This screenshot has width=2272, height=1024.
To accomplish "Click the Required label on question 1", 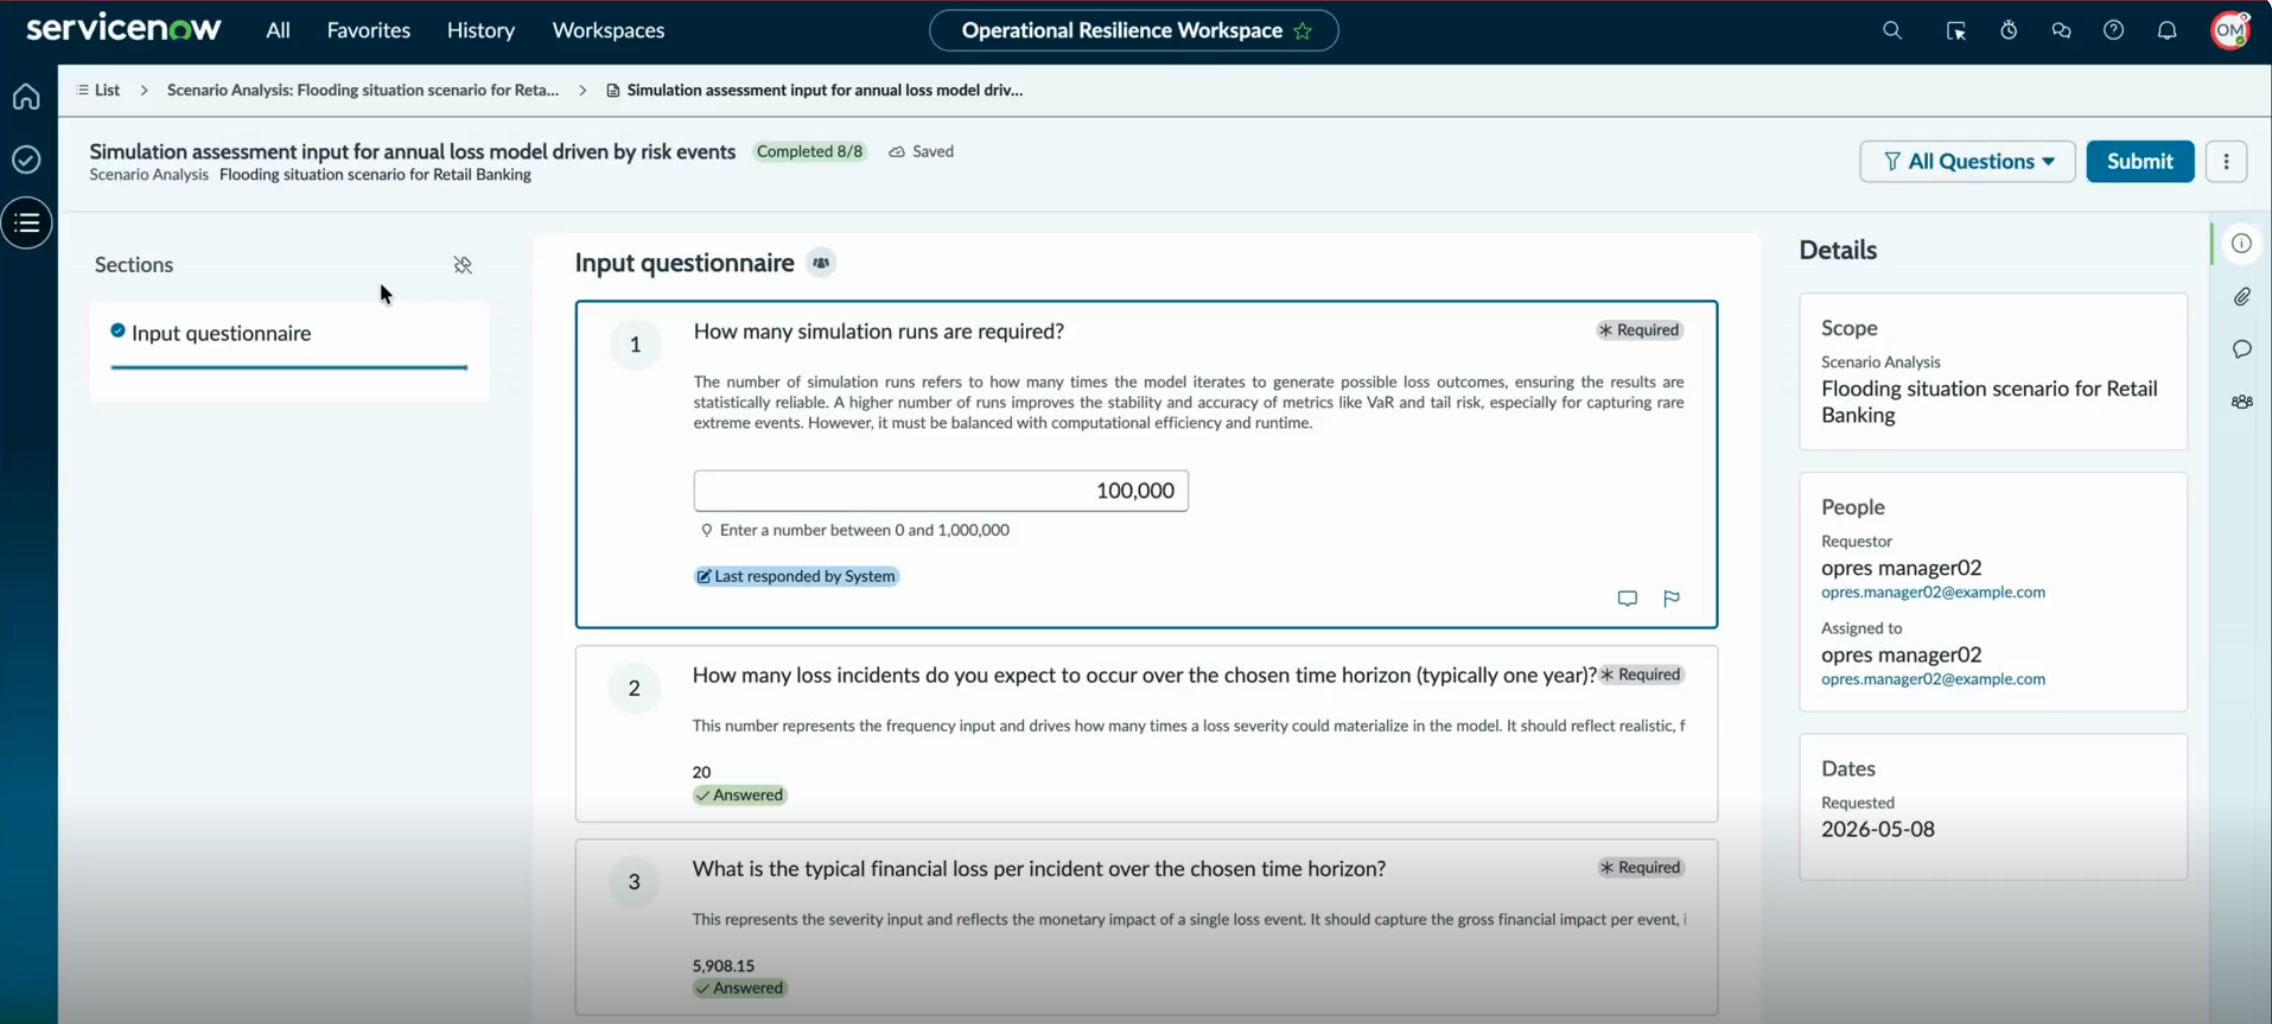I will [1640, 330].
